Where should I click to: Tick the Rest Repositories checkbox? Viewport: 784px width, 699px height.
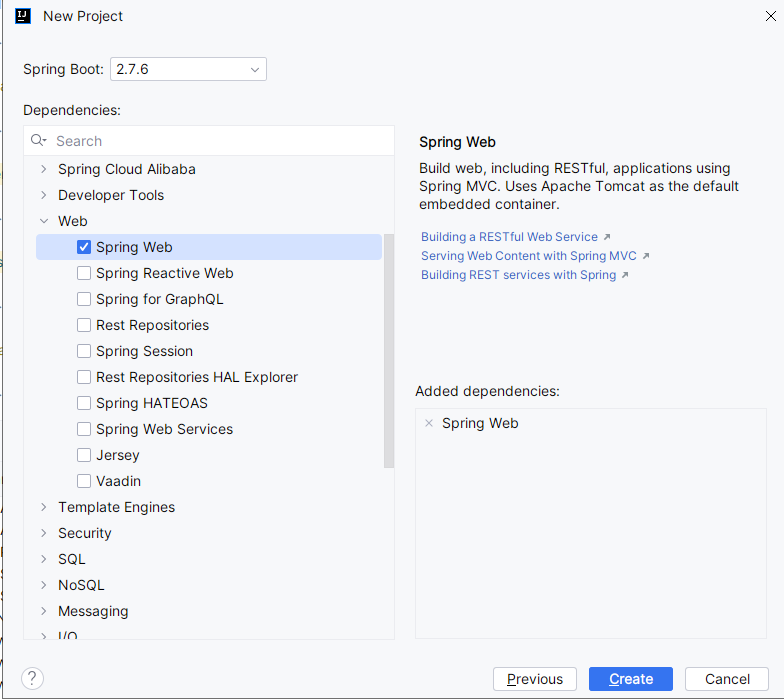pyautogui.click(x=84, y=325)
